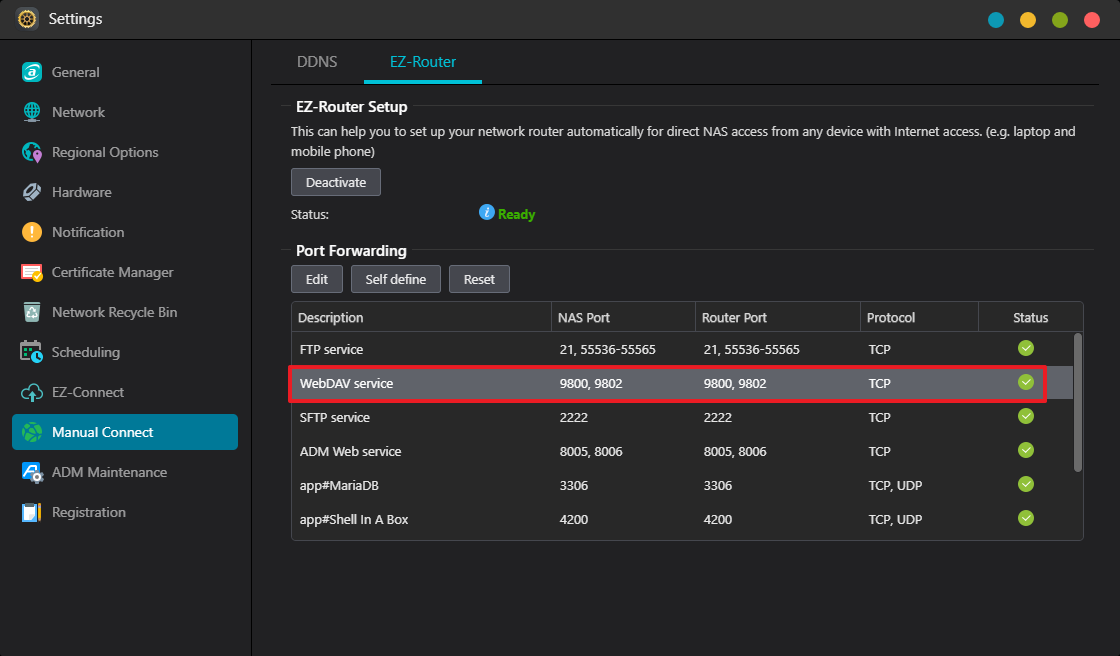This screenshot has width=1120, height=656.
Task: Open General settings icon in sidebar
Action: click(x=32, y=72)
